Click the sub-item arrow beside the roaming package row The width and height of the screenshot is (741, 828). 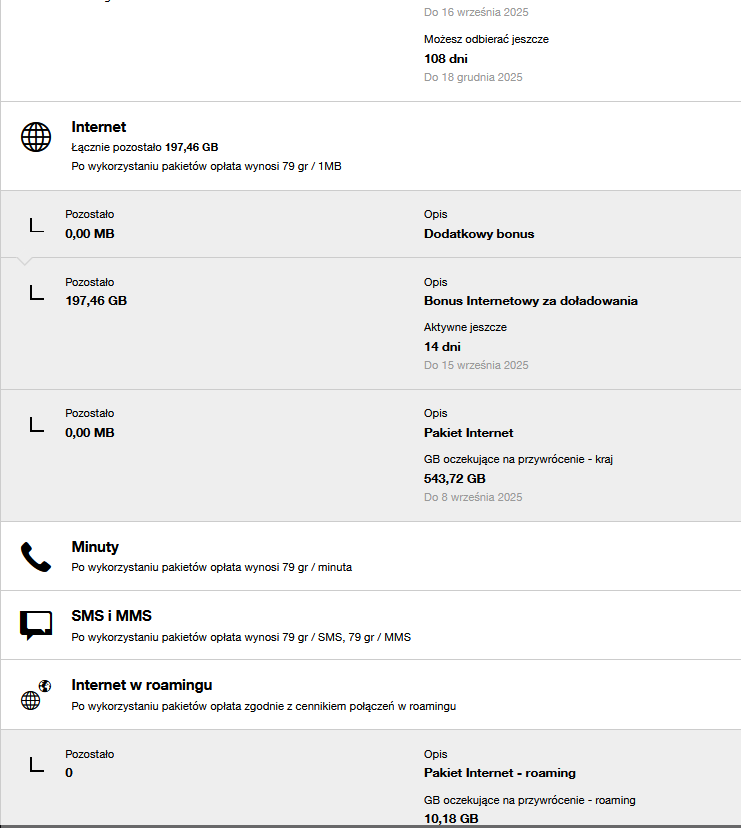click(x=37, y=765)
